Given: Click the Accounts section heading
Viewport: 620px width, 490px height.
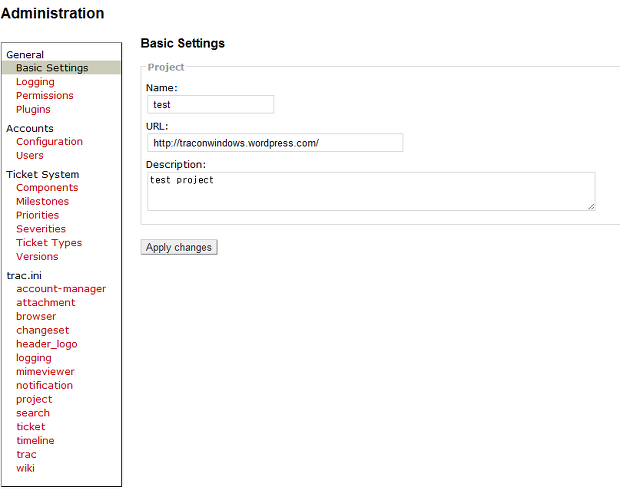Looking at the screenshot, I should pyautogui.click(x=30, y=129).
